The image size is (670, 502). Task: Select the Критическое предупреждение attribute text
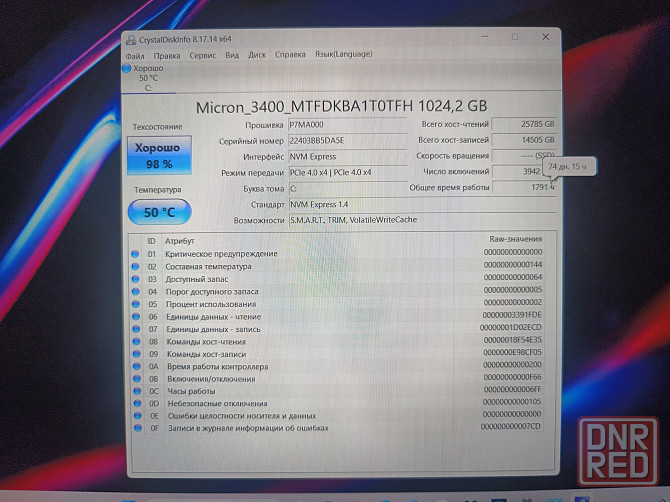click(221, 254)
